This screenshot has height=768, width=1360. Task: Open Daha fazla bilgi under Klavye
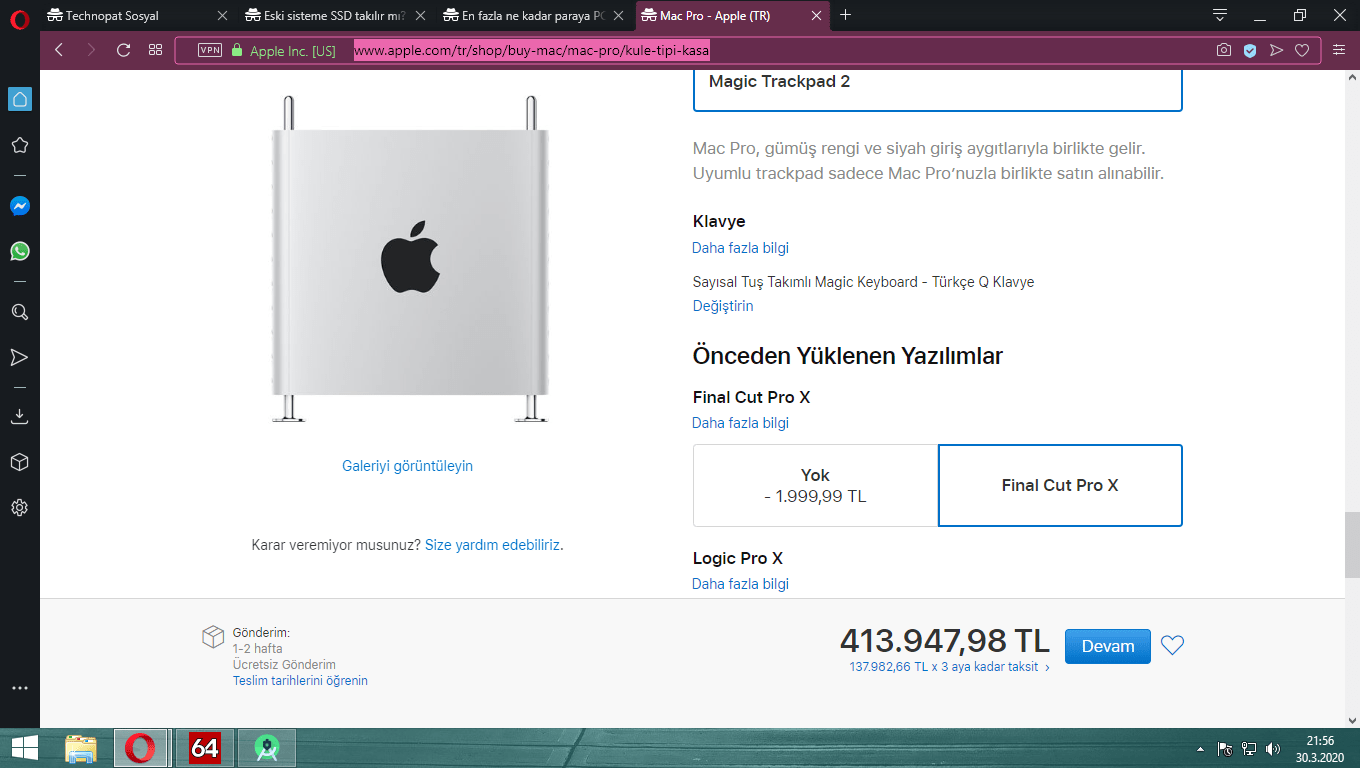tap(740, 248)
